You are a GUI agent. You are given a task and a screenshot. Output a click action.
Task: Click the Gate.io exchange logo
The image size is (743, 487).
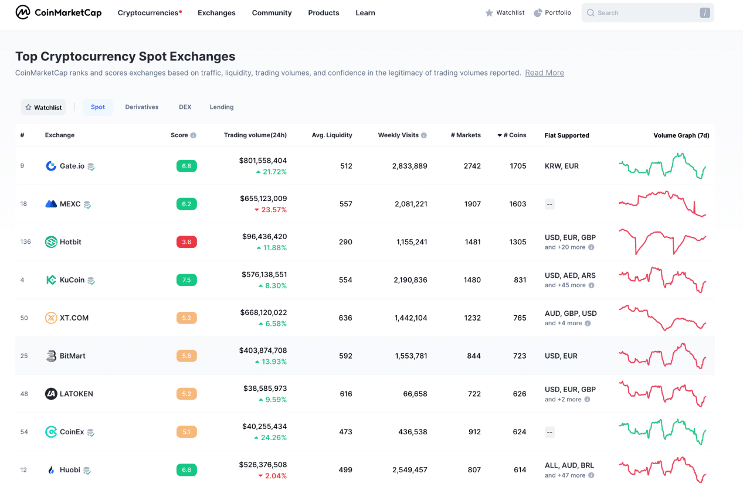(51, 166)
